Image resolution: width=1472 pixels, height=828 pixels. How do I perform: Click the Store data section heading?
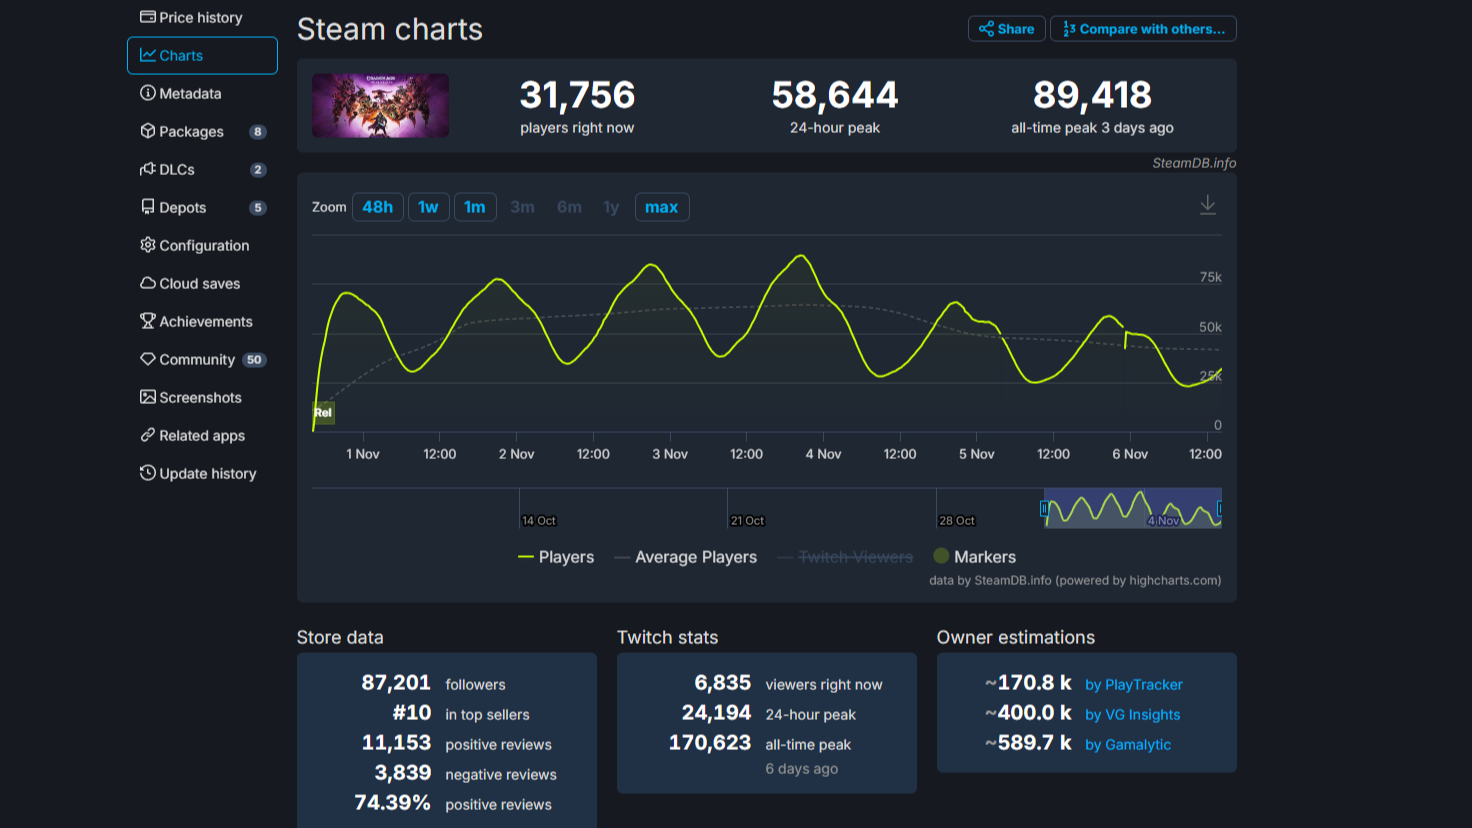click(x=340, y=637)
